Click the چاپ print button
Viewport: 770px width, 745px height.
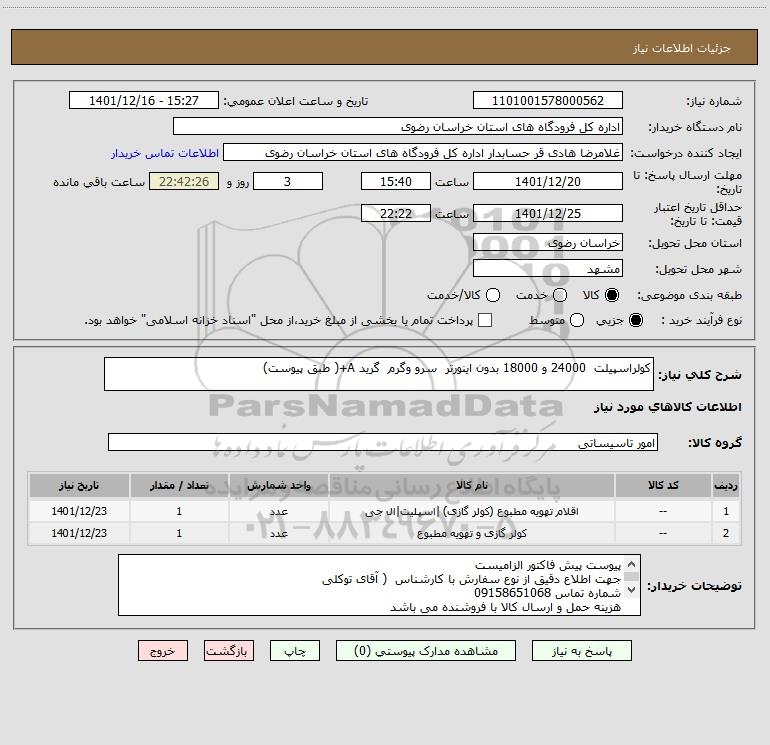(295, 651)
